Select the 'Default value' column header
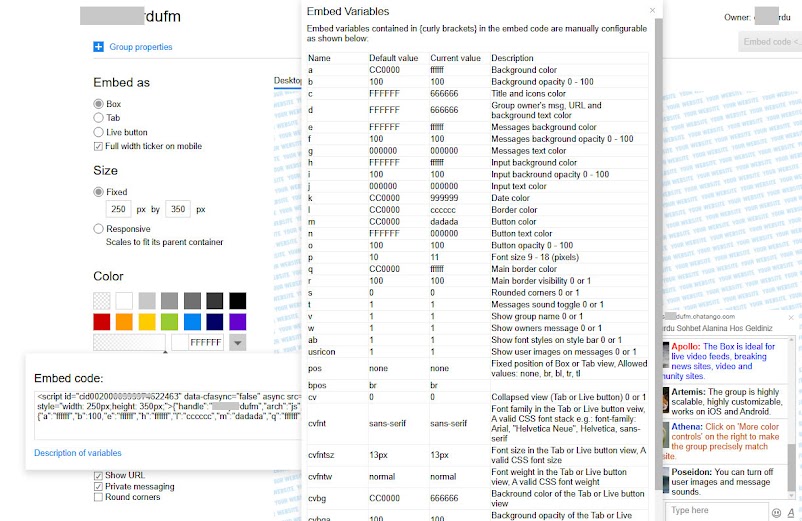 click(393, 58)
